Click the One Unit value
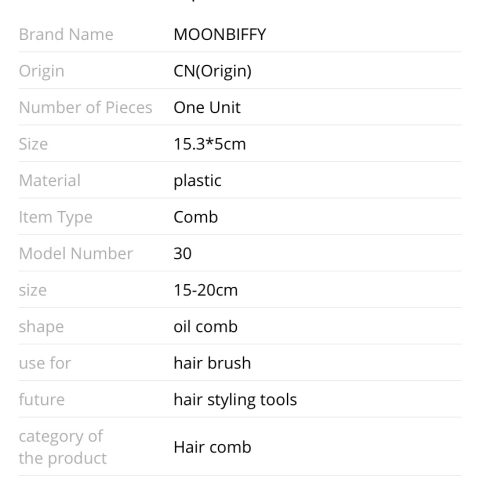Image resolution: width=480 pixels, height=480 pixels. pos(207,107)
